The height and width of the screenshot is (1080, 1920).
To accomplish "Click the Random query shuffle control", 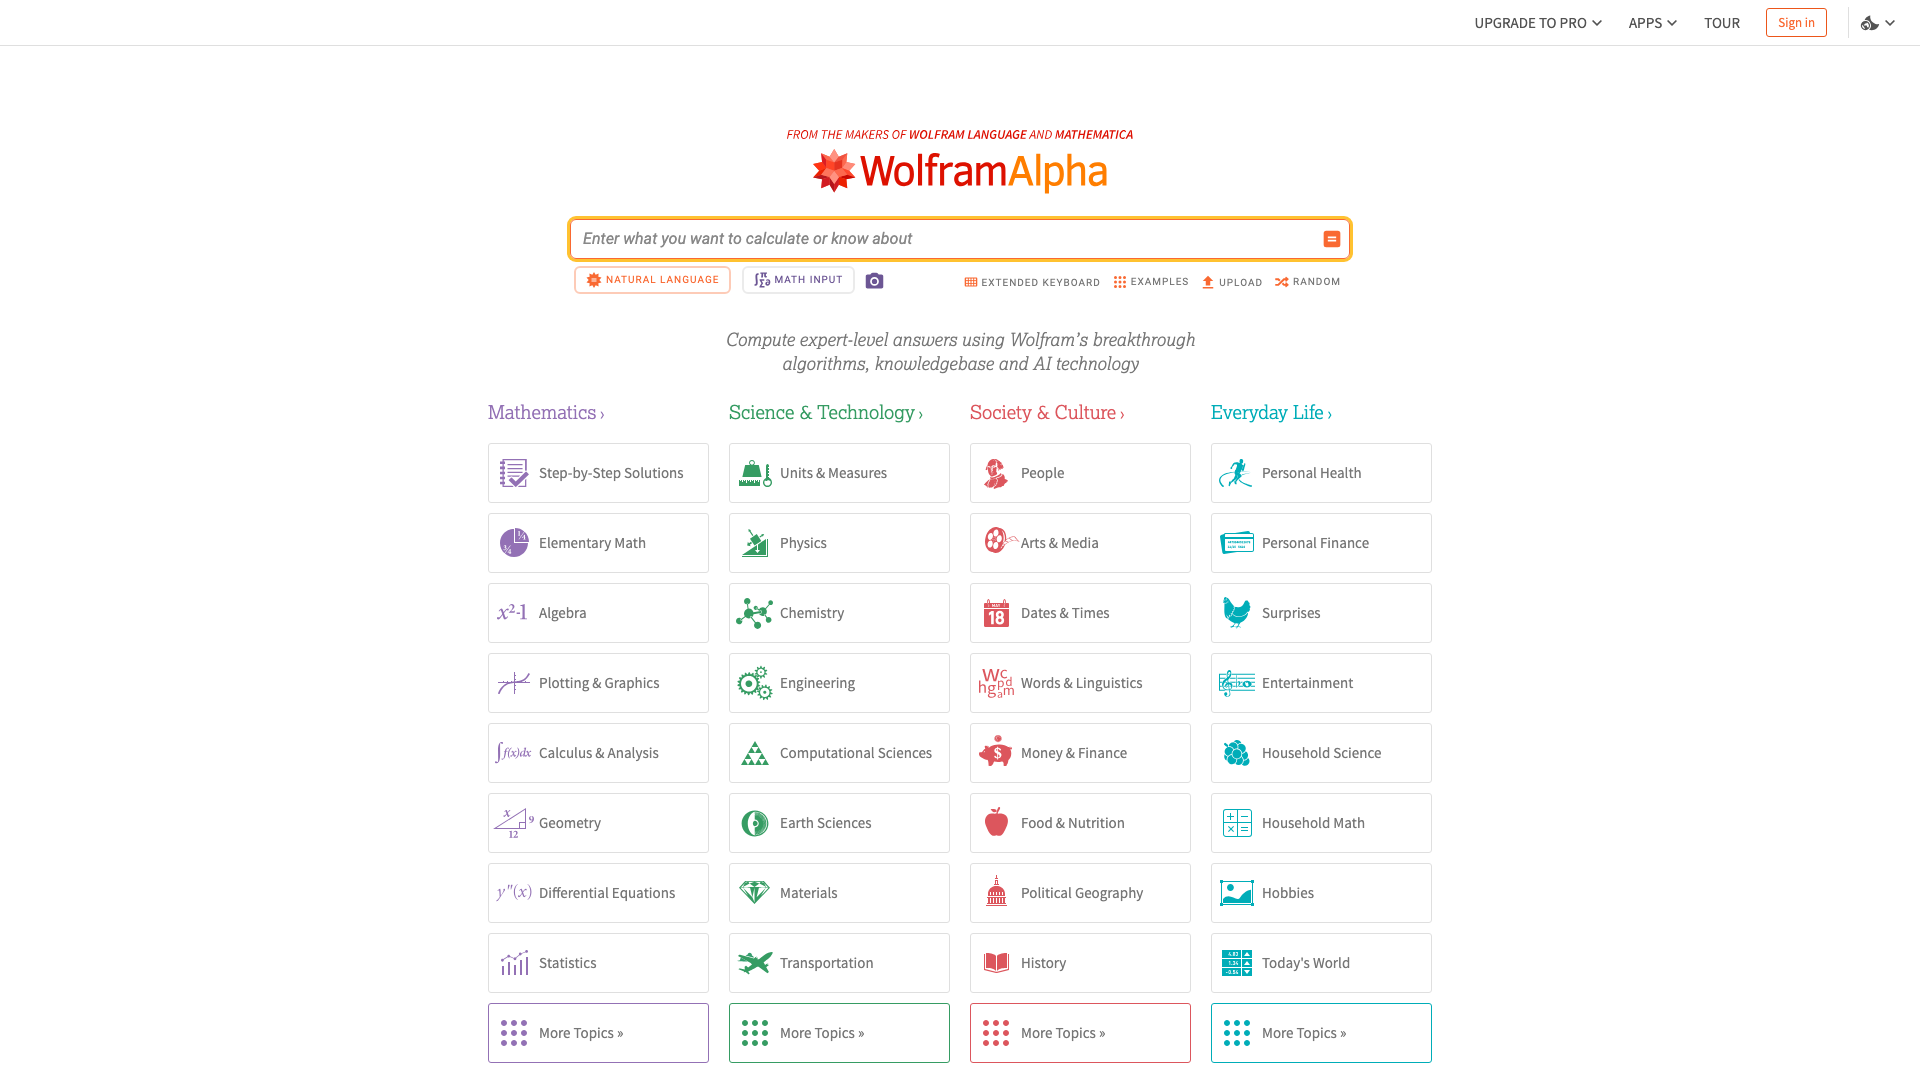I will 1306,281.
